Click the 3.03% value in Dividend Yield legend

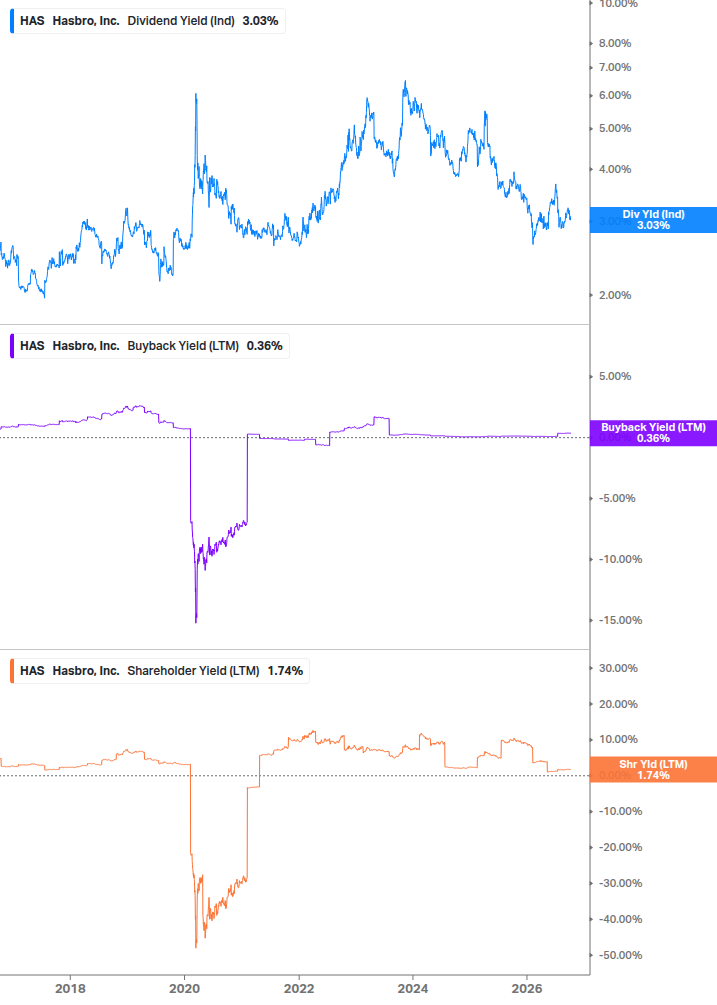260,21
